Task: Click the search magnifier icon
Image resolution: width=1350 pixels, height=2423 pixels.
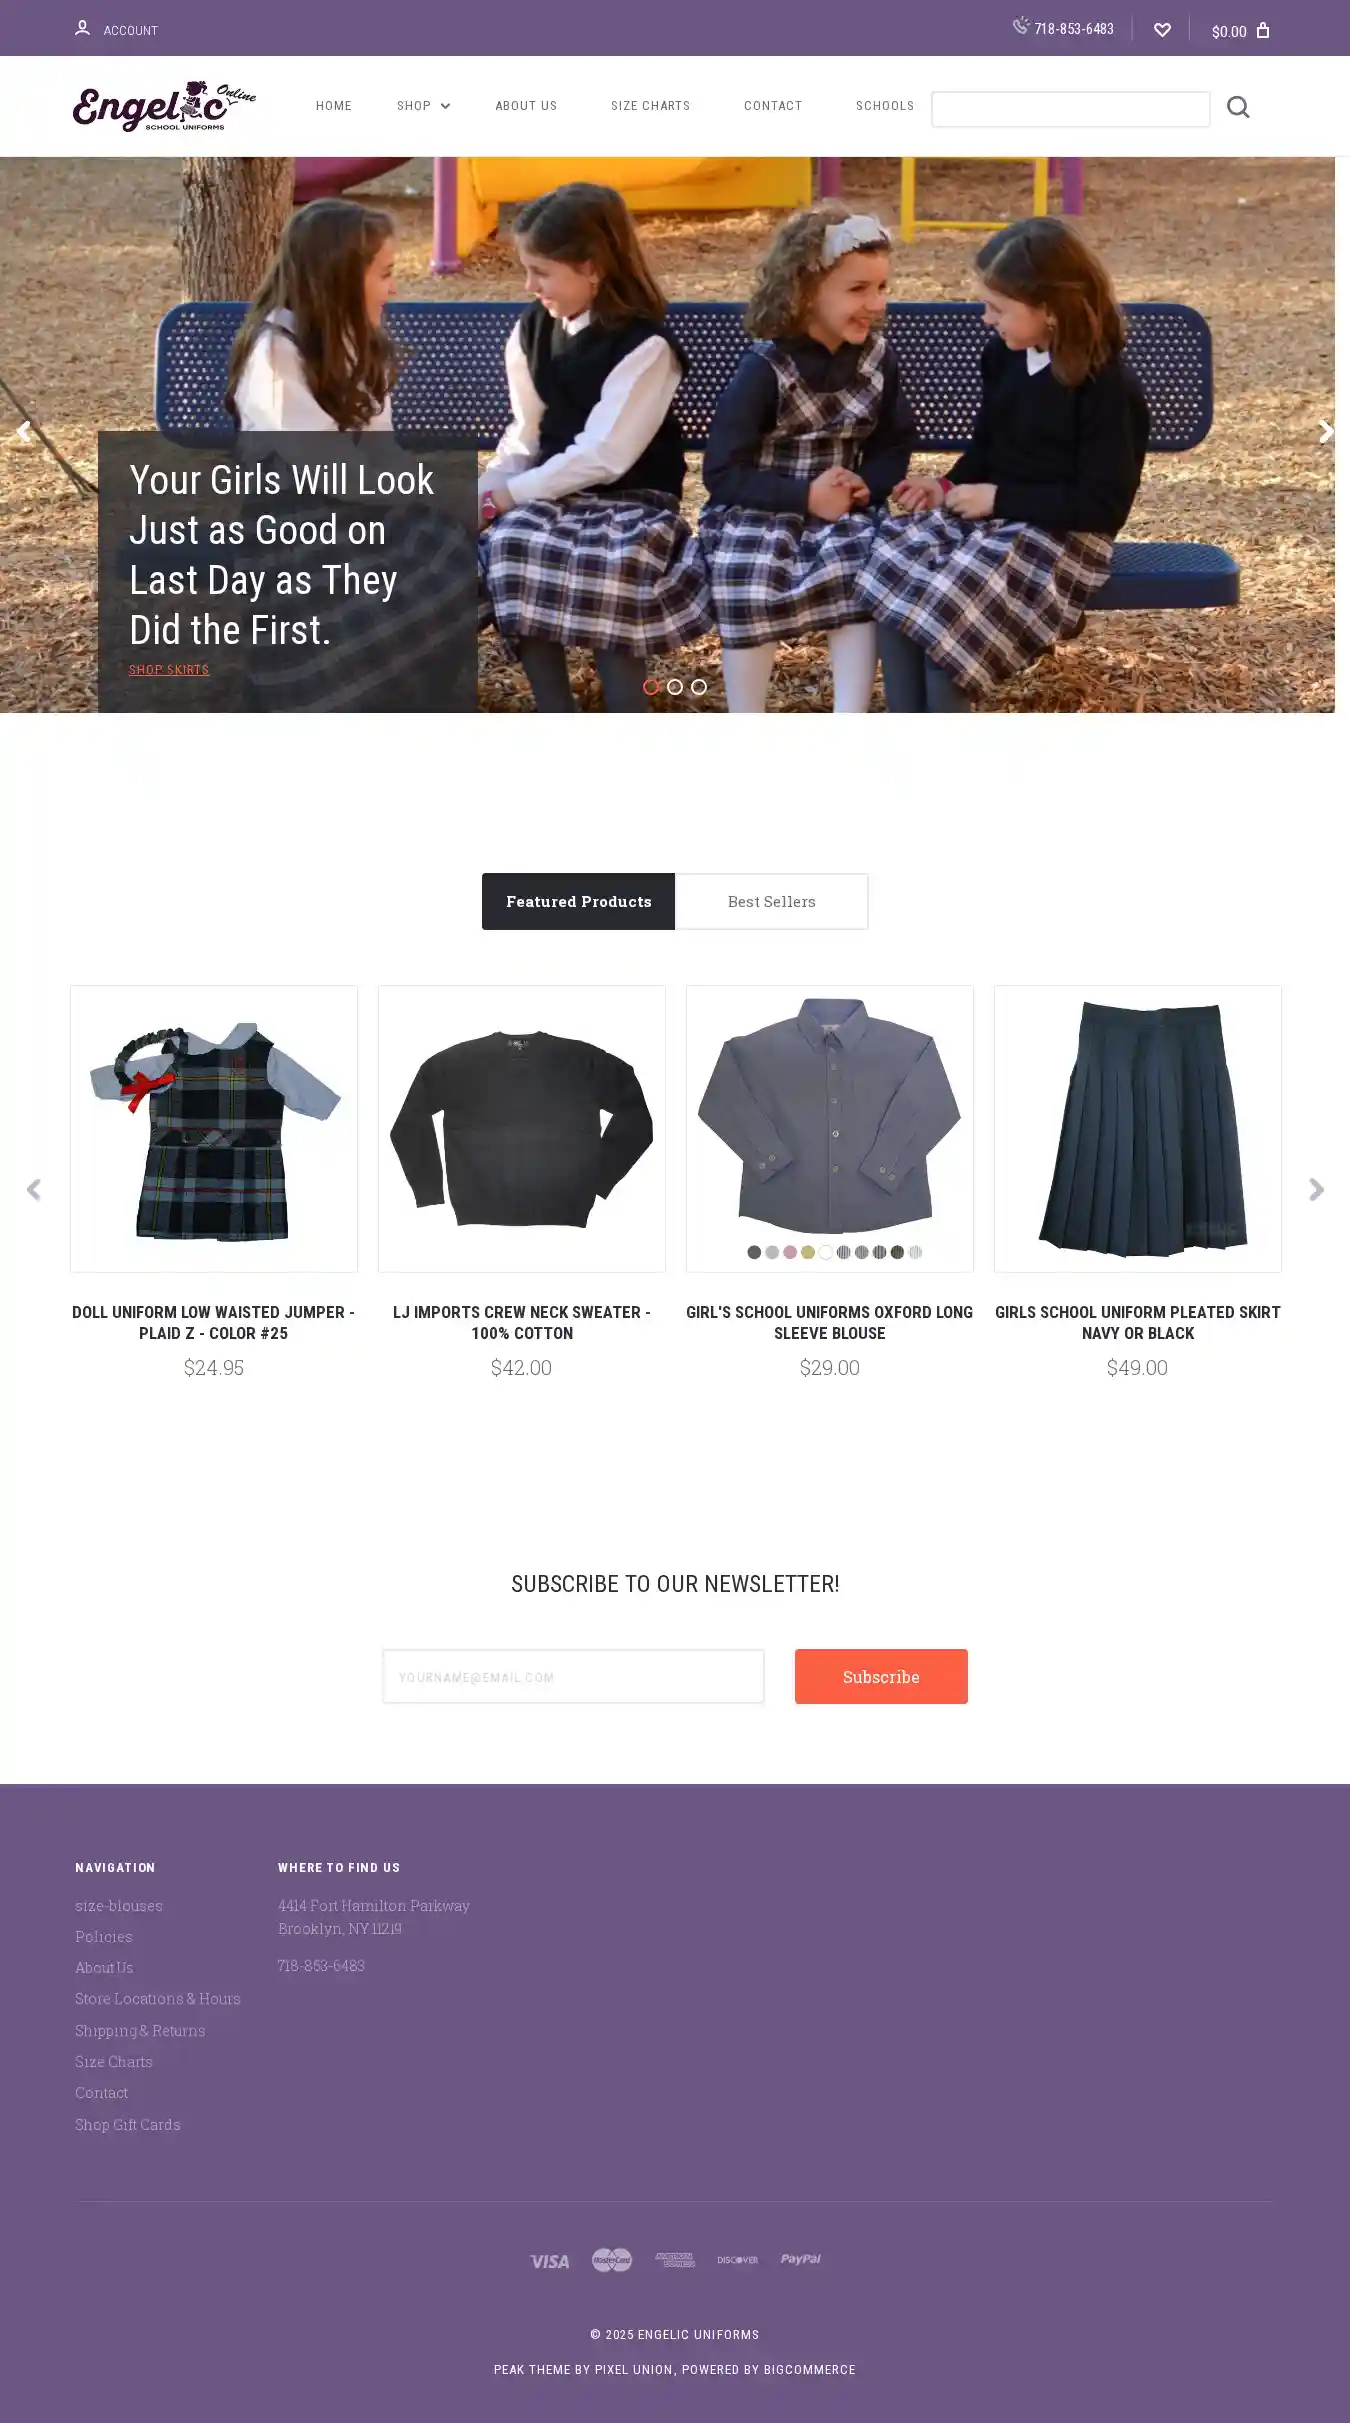Action: (1238, 107)
